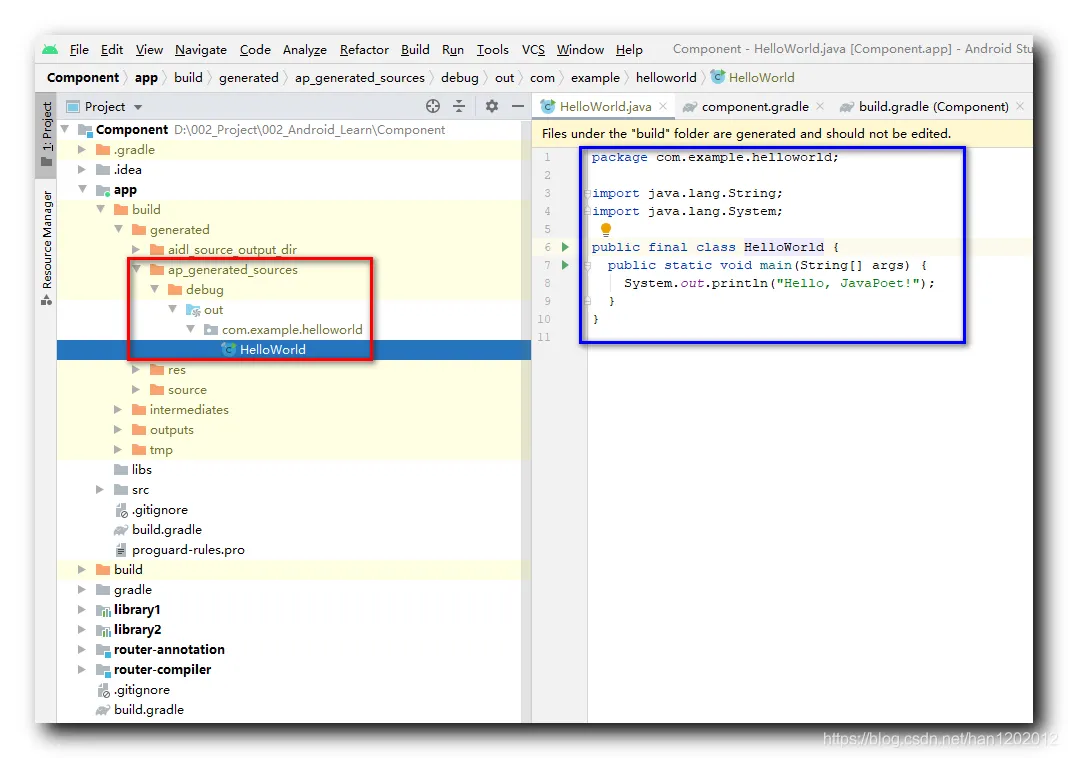This screenshot has height=758, width=1068.
Task: Open the File menu
Action: pyautogui.click(x=79, y=50)
